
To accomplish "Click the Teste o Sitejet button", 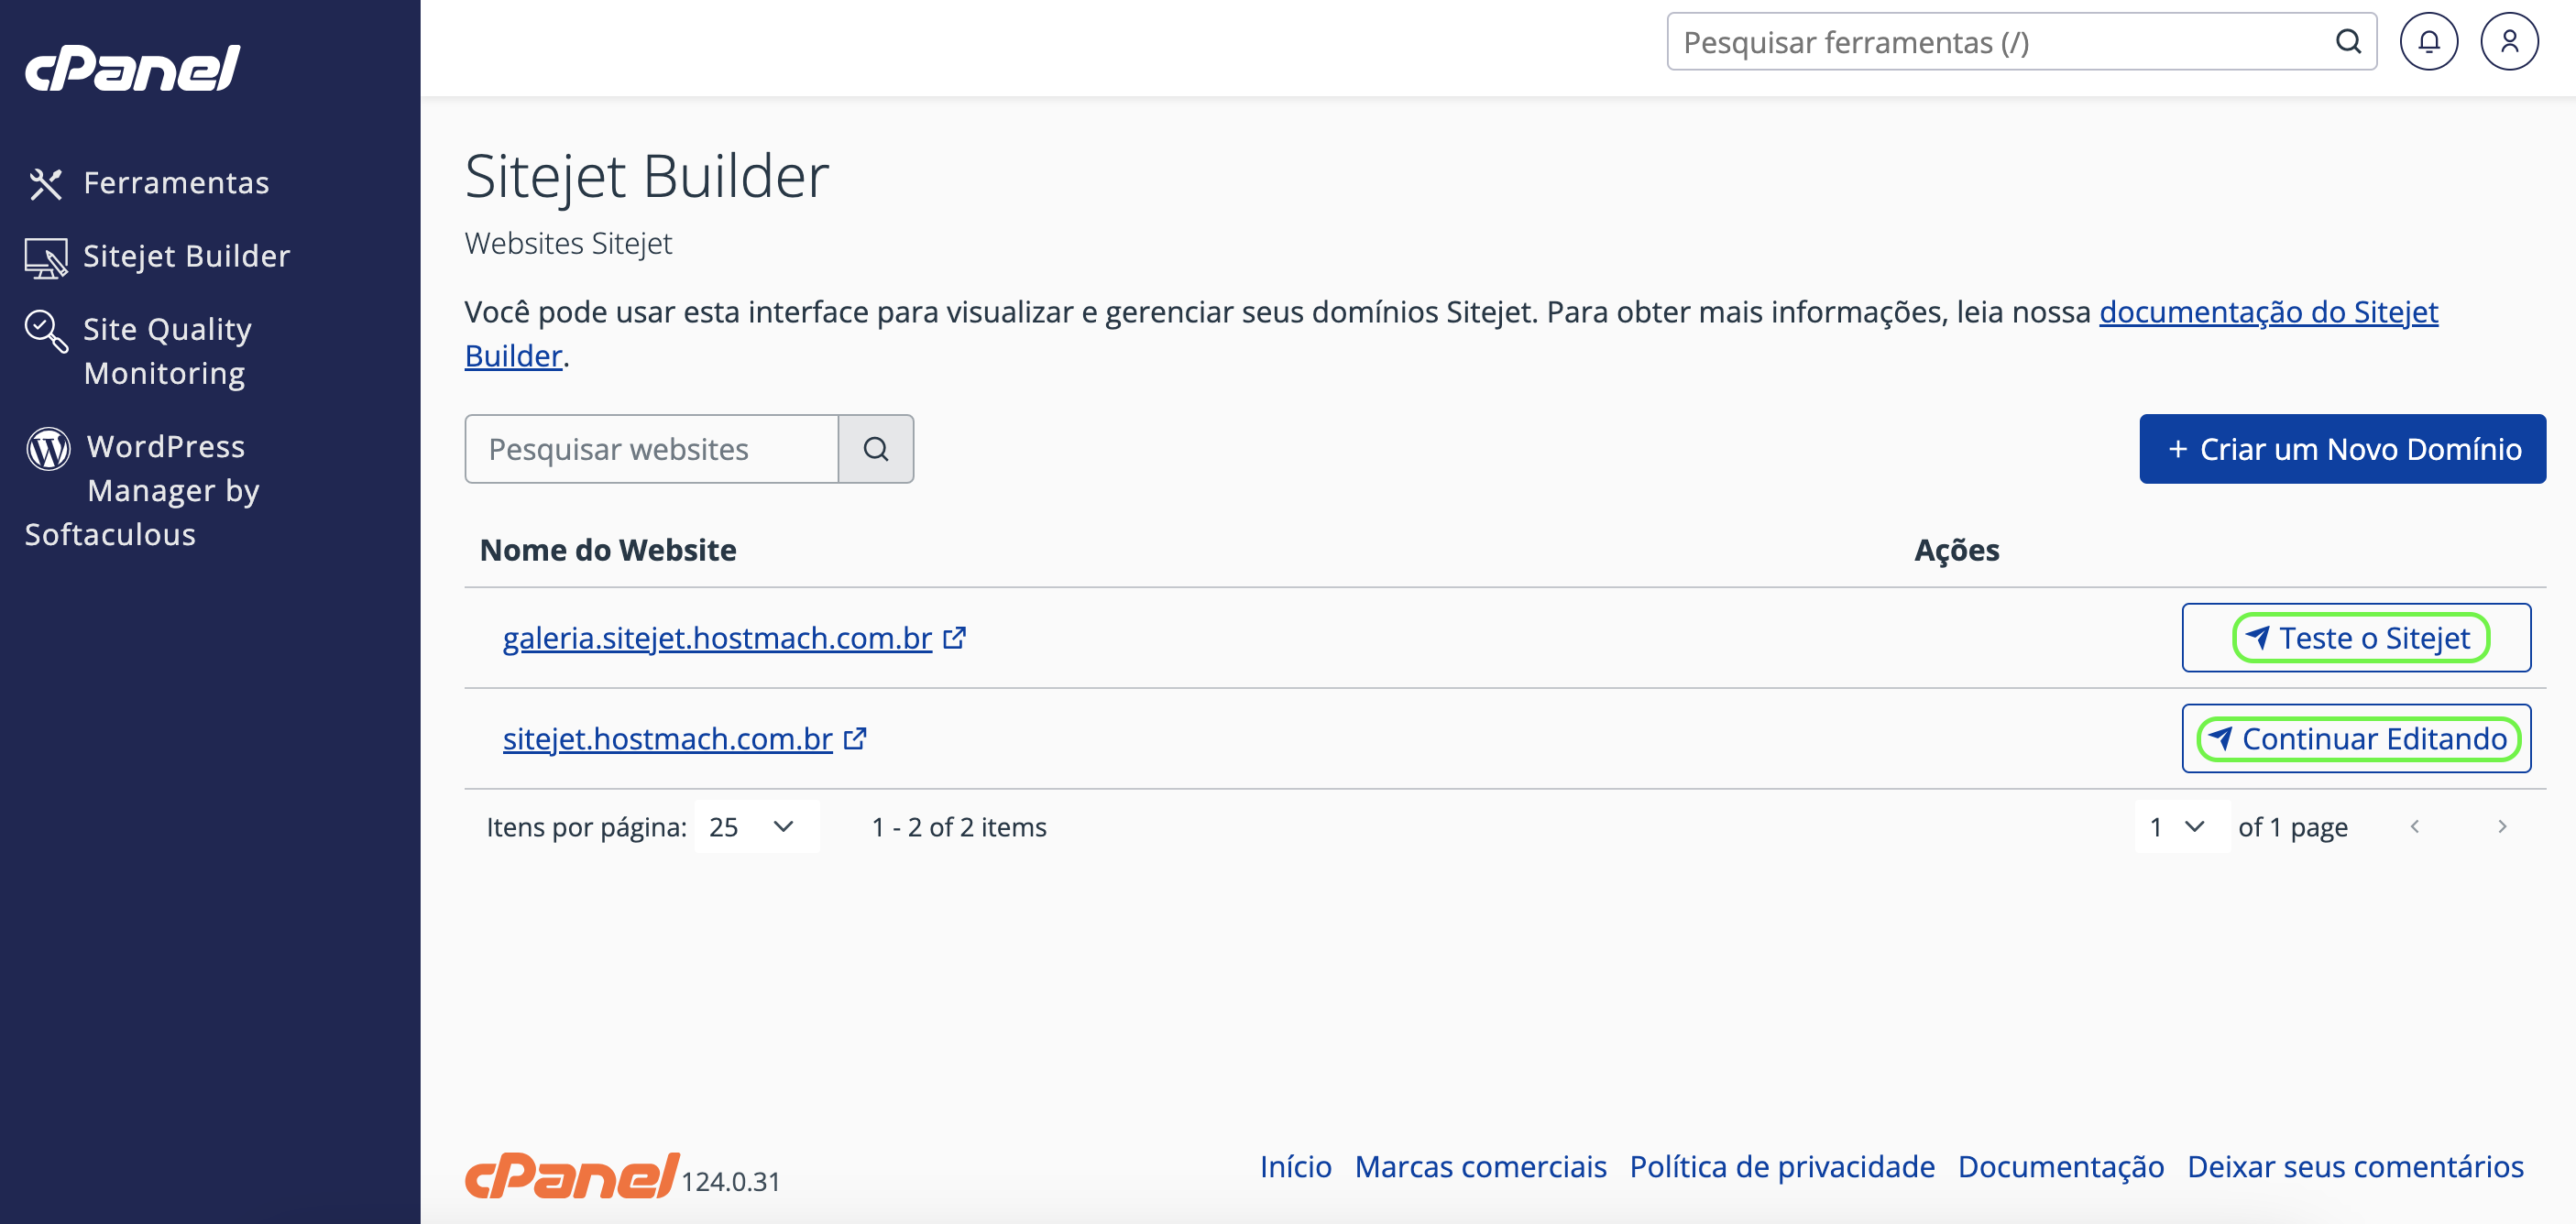I will pyautogui.click(x=2357, y=638).
